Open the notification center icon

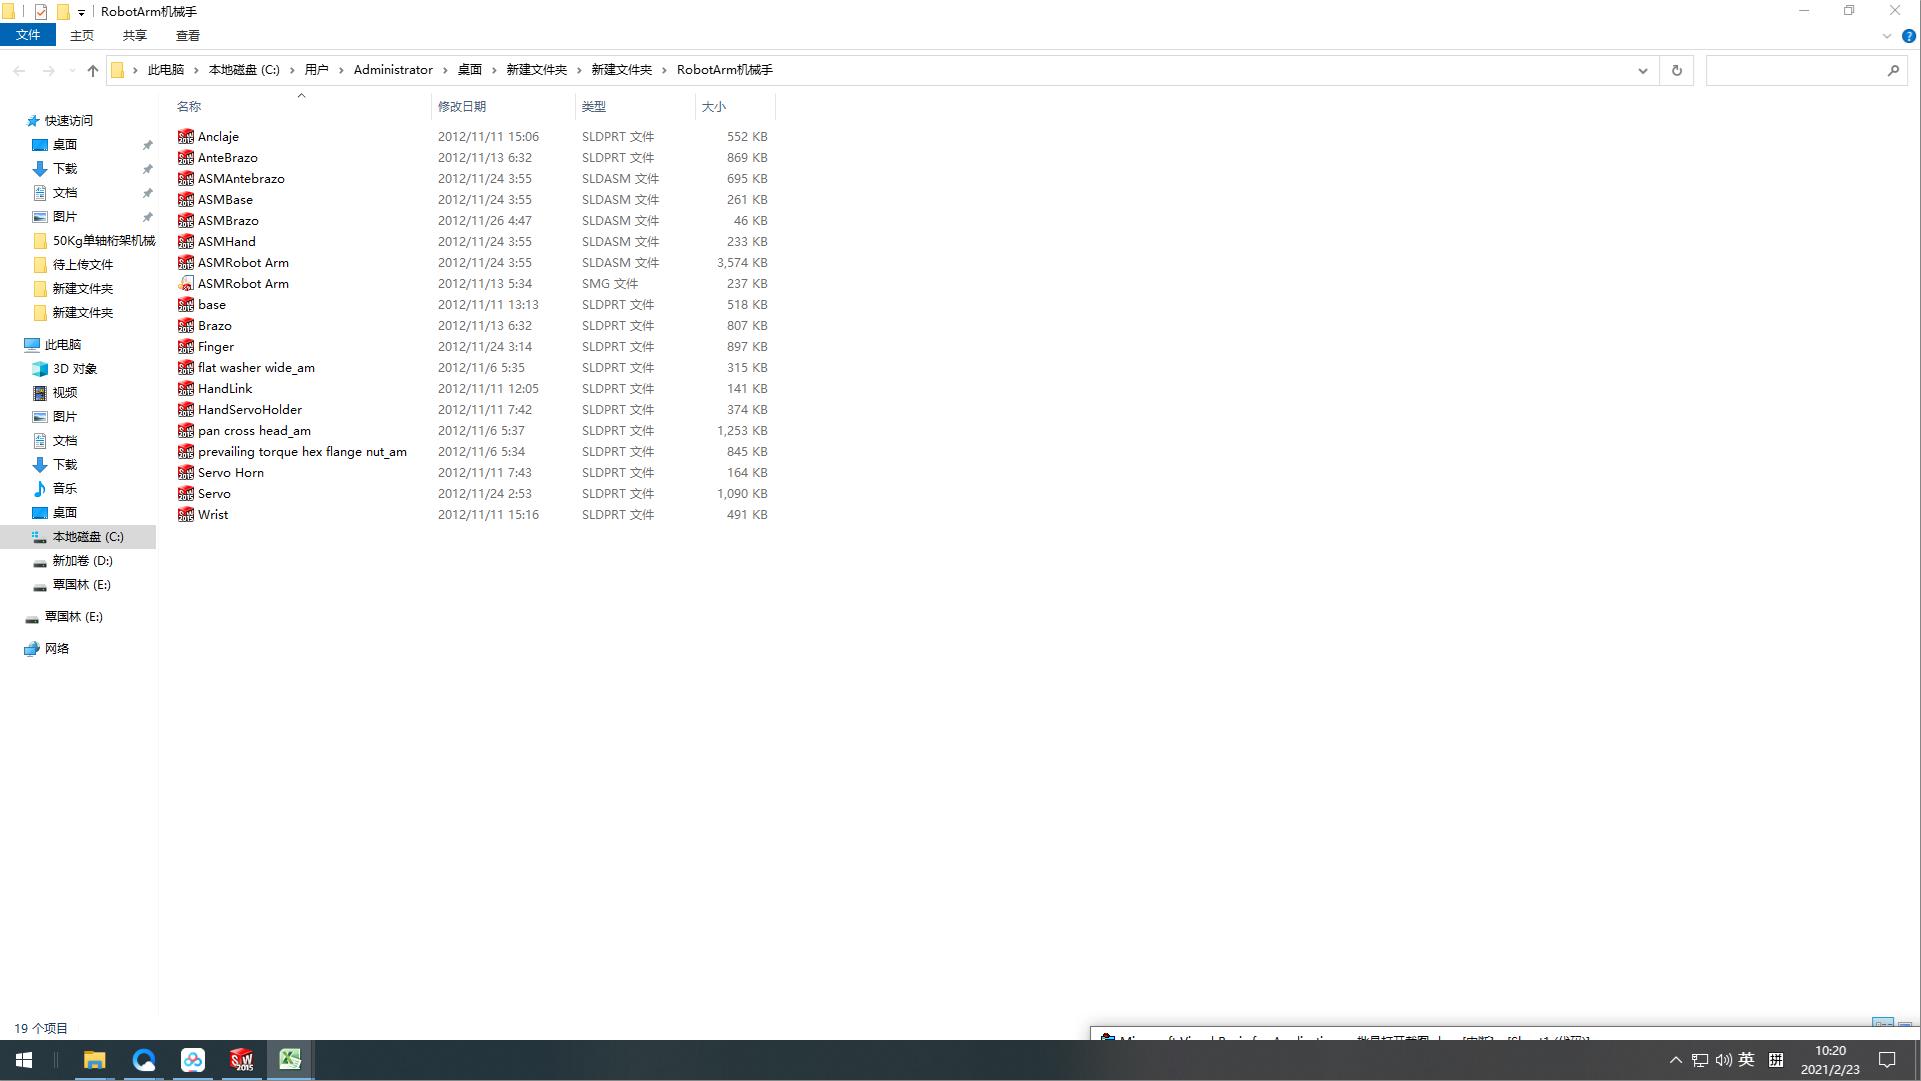[x=1887, y=1060]
